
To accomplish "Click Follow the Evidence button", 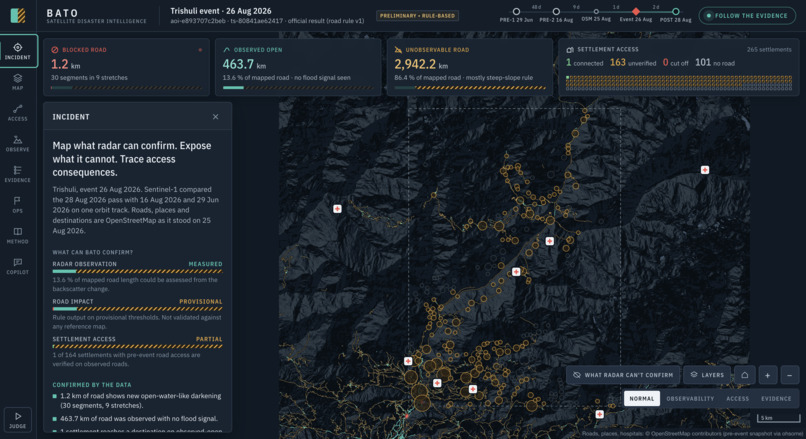I will pos(747,15).
